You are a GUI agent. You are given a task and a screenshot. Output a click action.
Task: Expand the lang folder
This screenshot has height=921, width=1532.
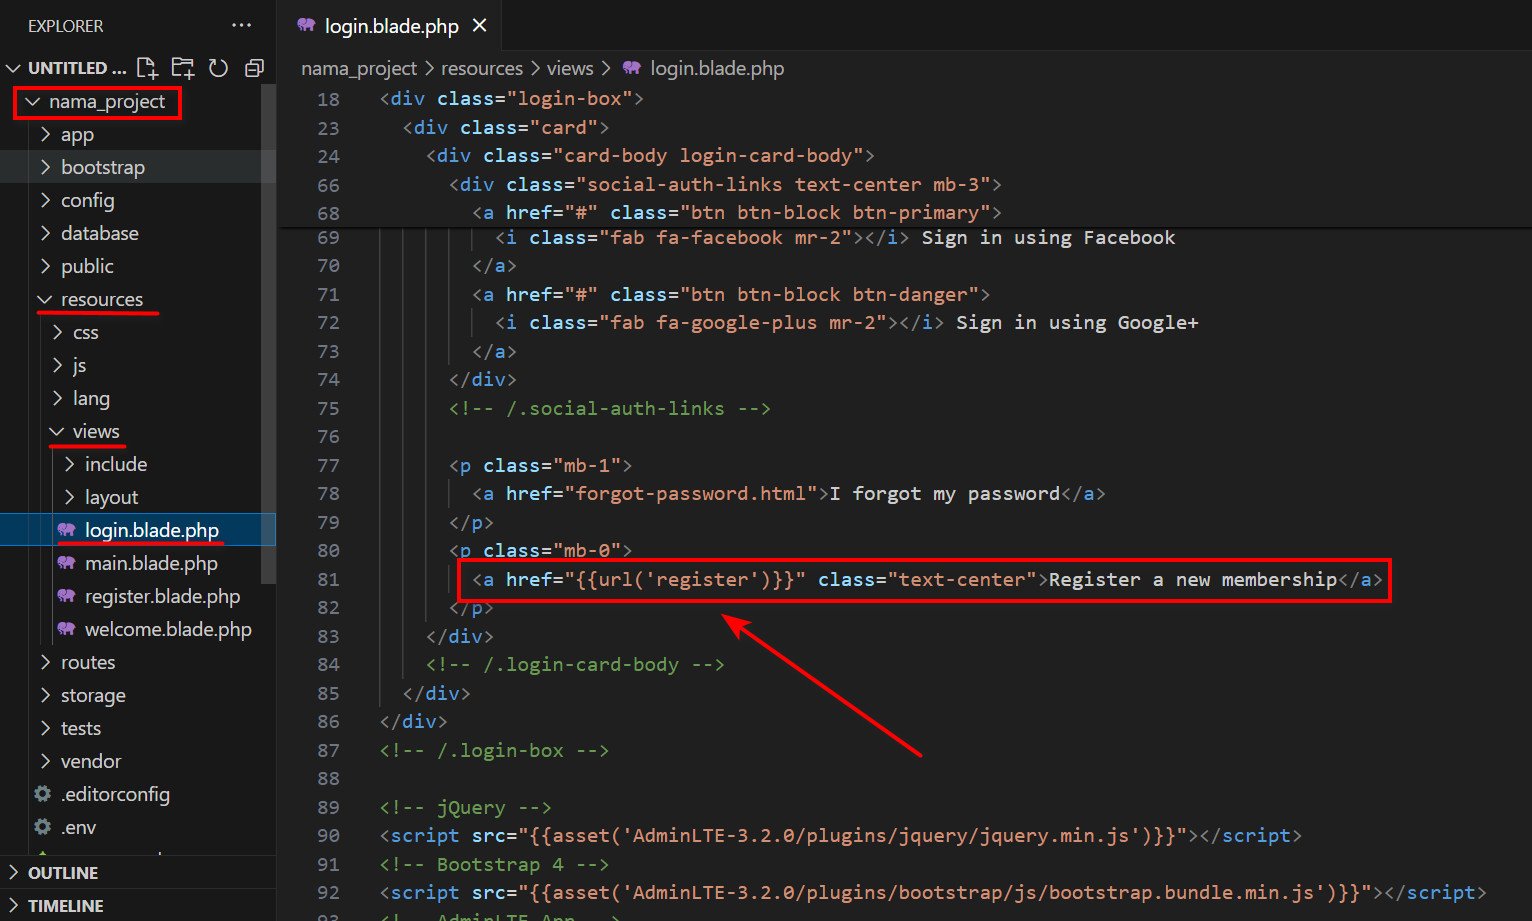[x=57, y=399]
